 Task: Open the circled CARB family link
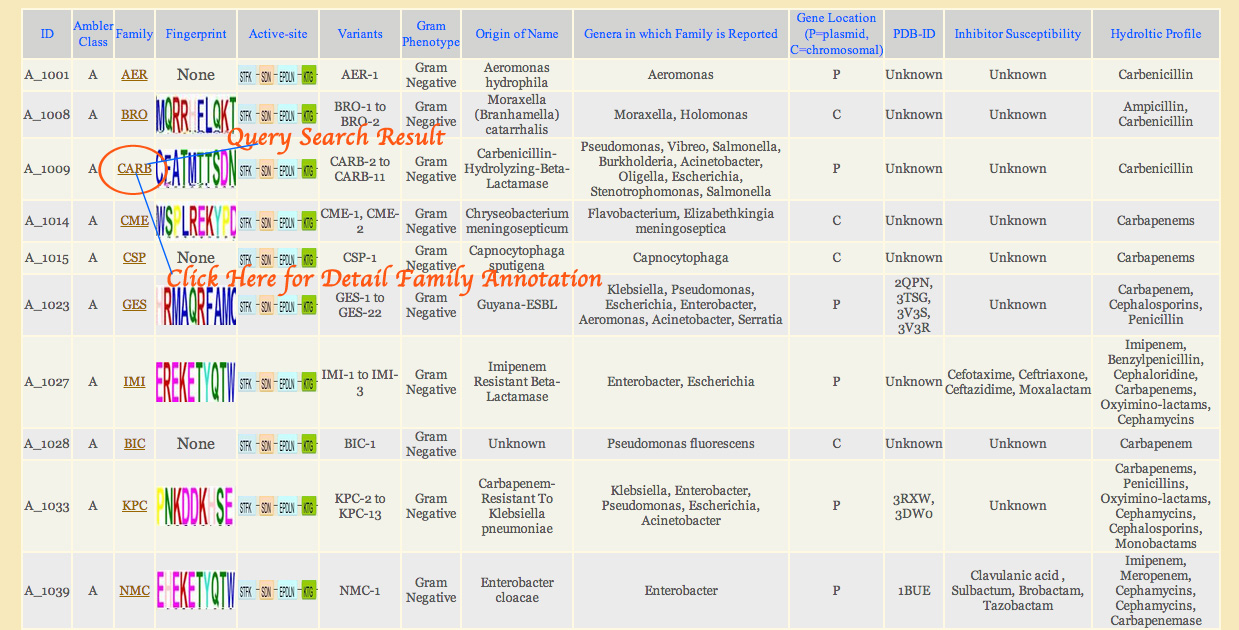[134, 169]
